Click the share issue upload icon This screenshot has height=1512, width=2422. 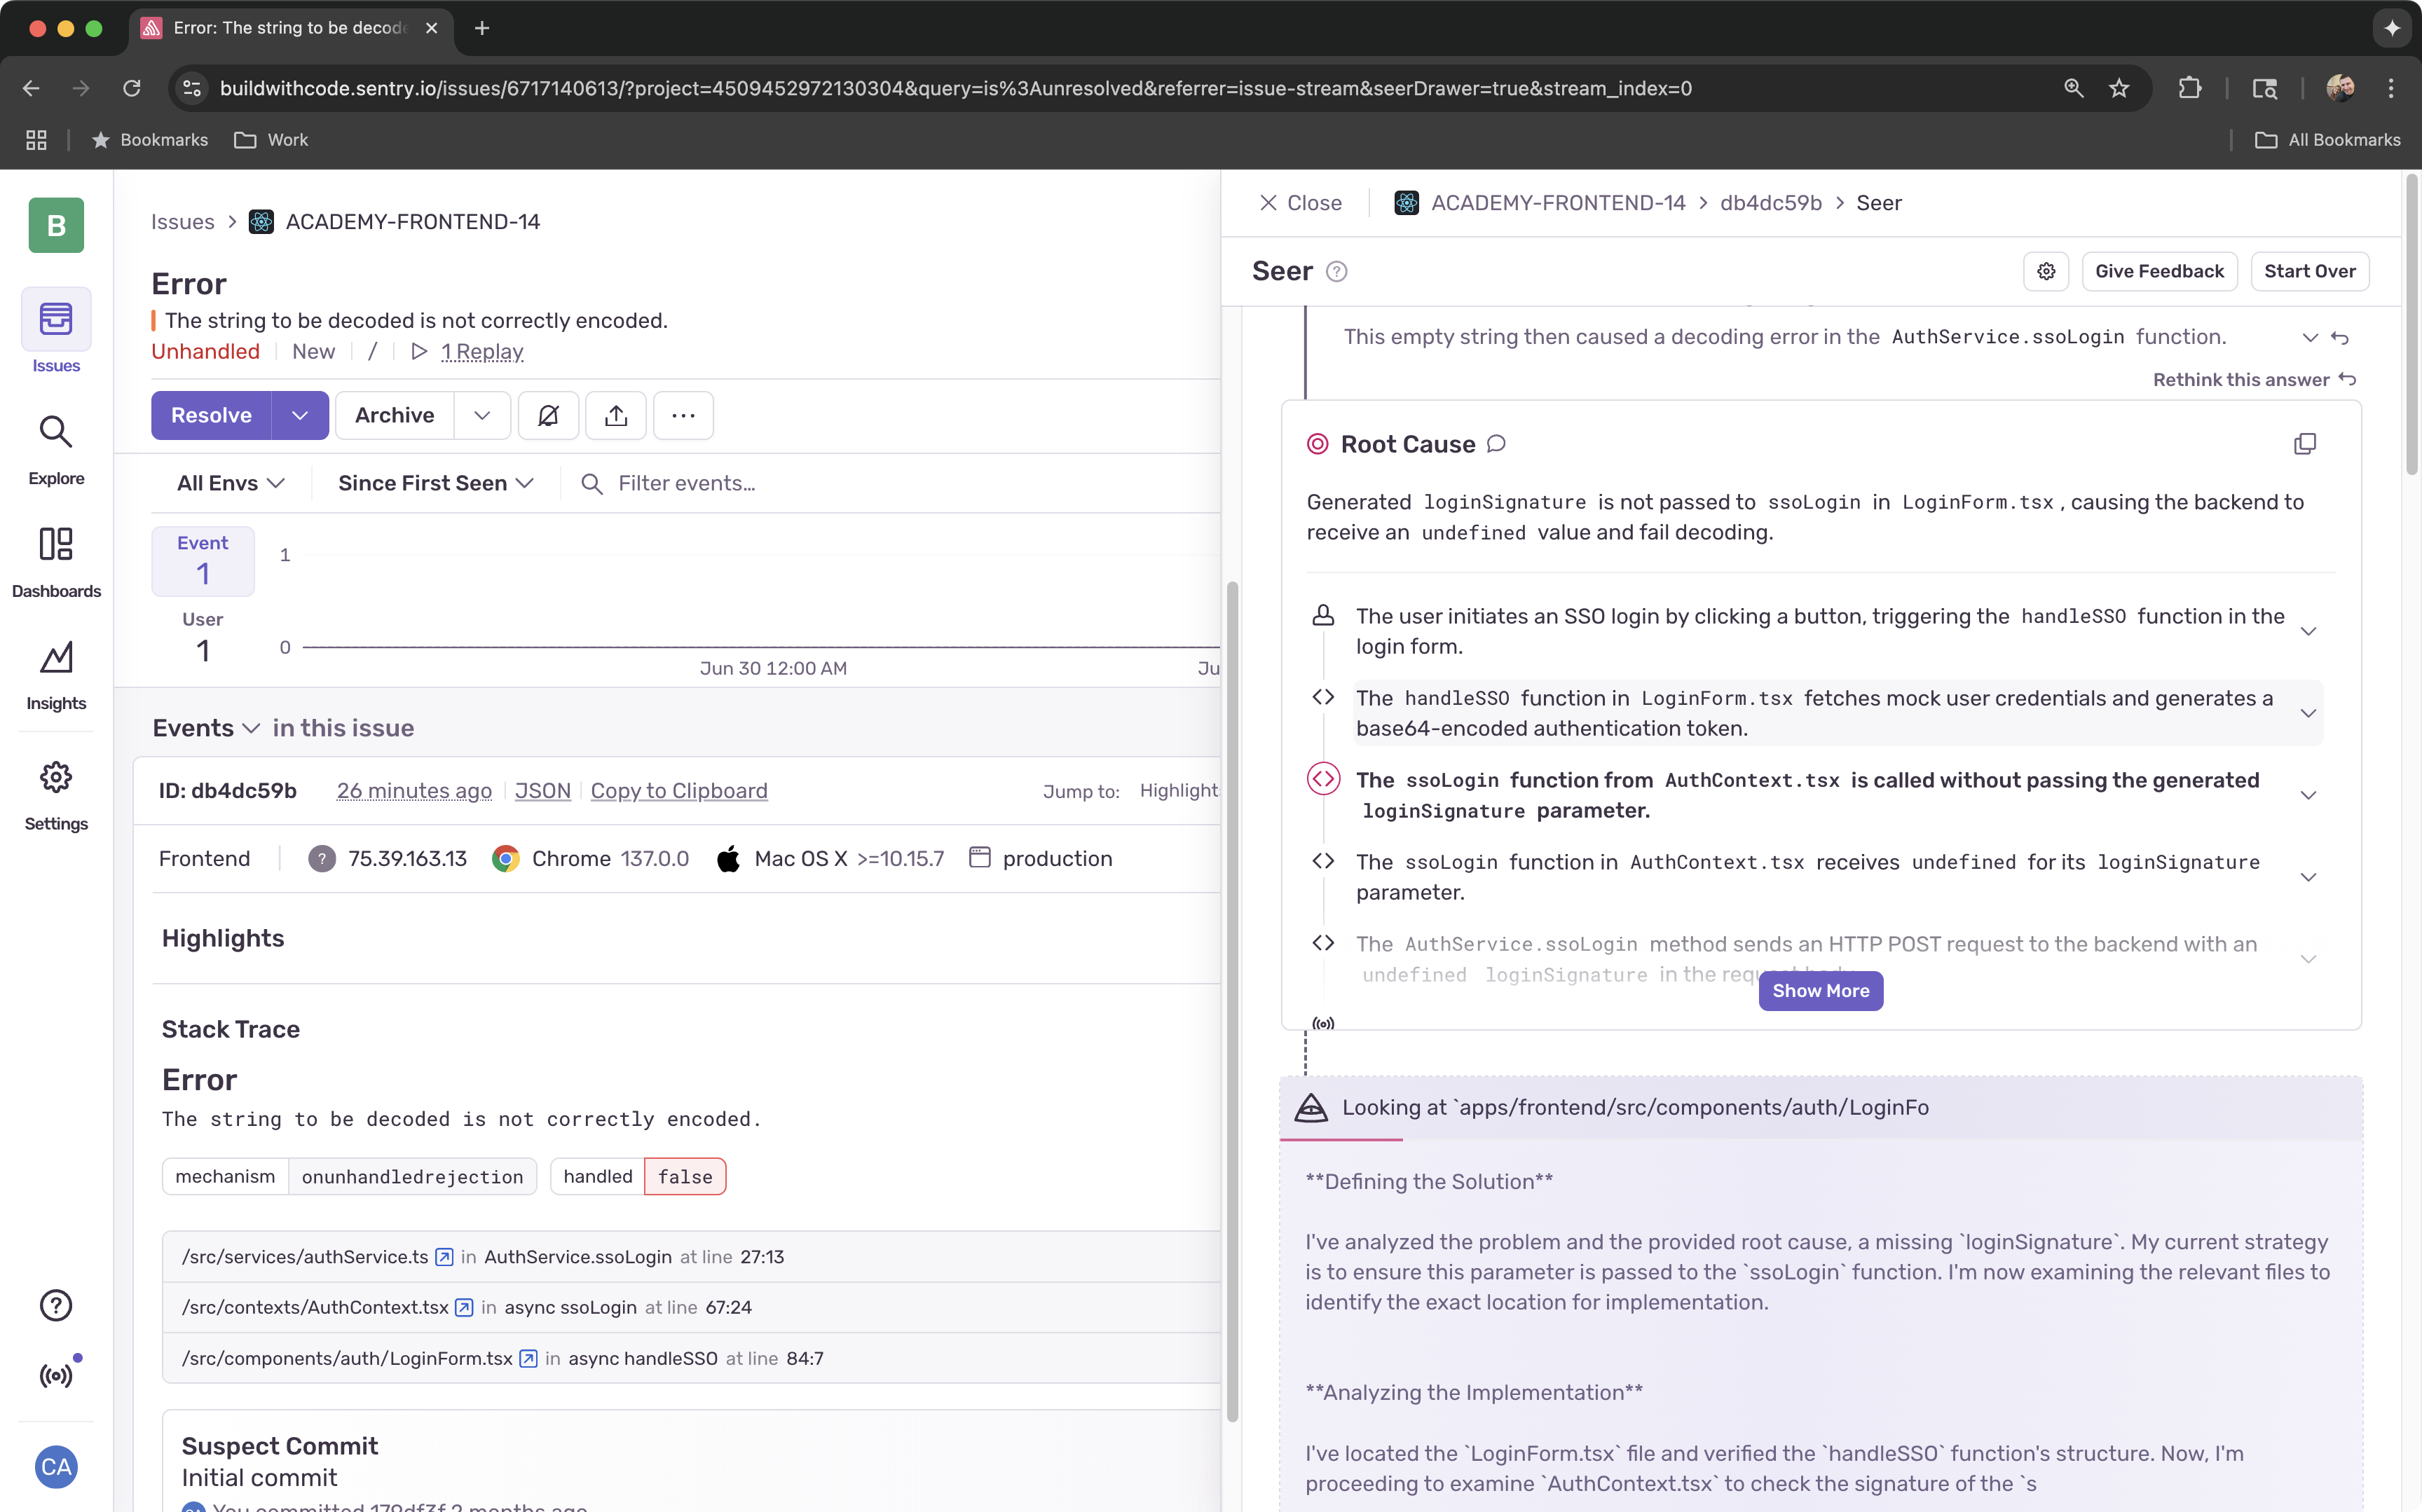[616, 415]
